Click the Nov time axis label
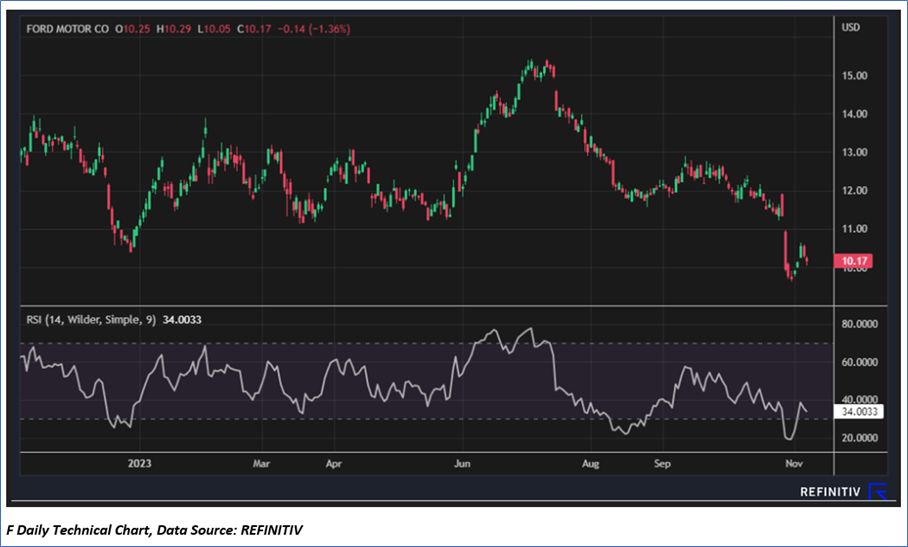This screenshot has height=547, width=908. click(793, 464)
